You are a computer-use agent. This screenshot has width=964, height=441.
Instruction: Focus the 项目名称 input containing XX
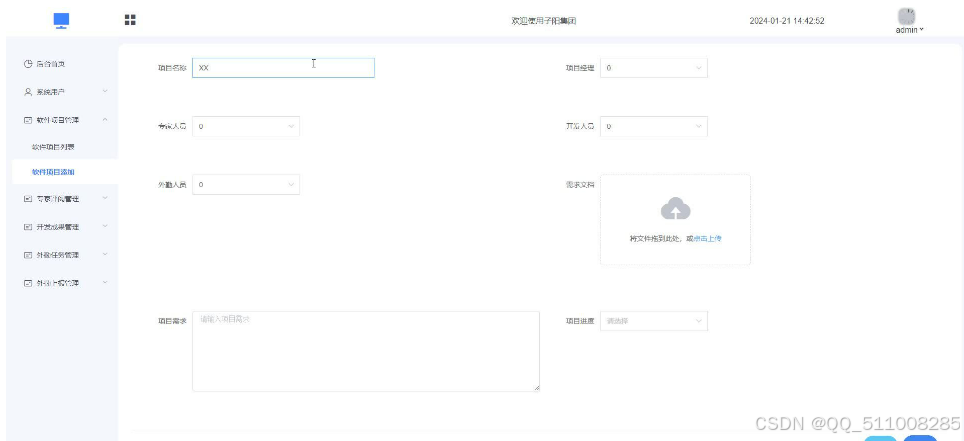(x=283, y=68)
